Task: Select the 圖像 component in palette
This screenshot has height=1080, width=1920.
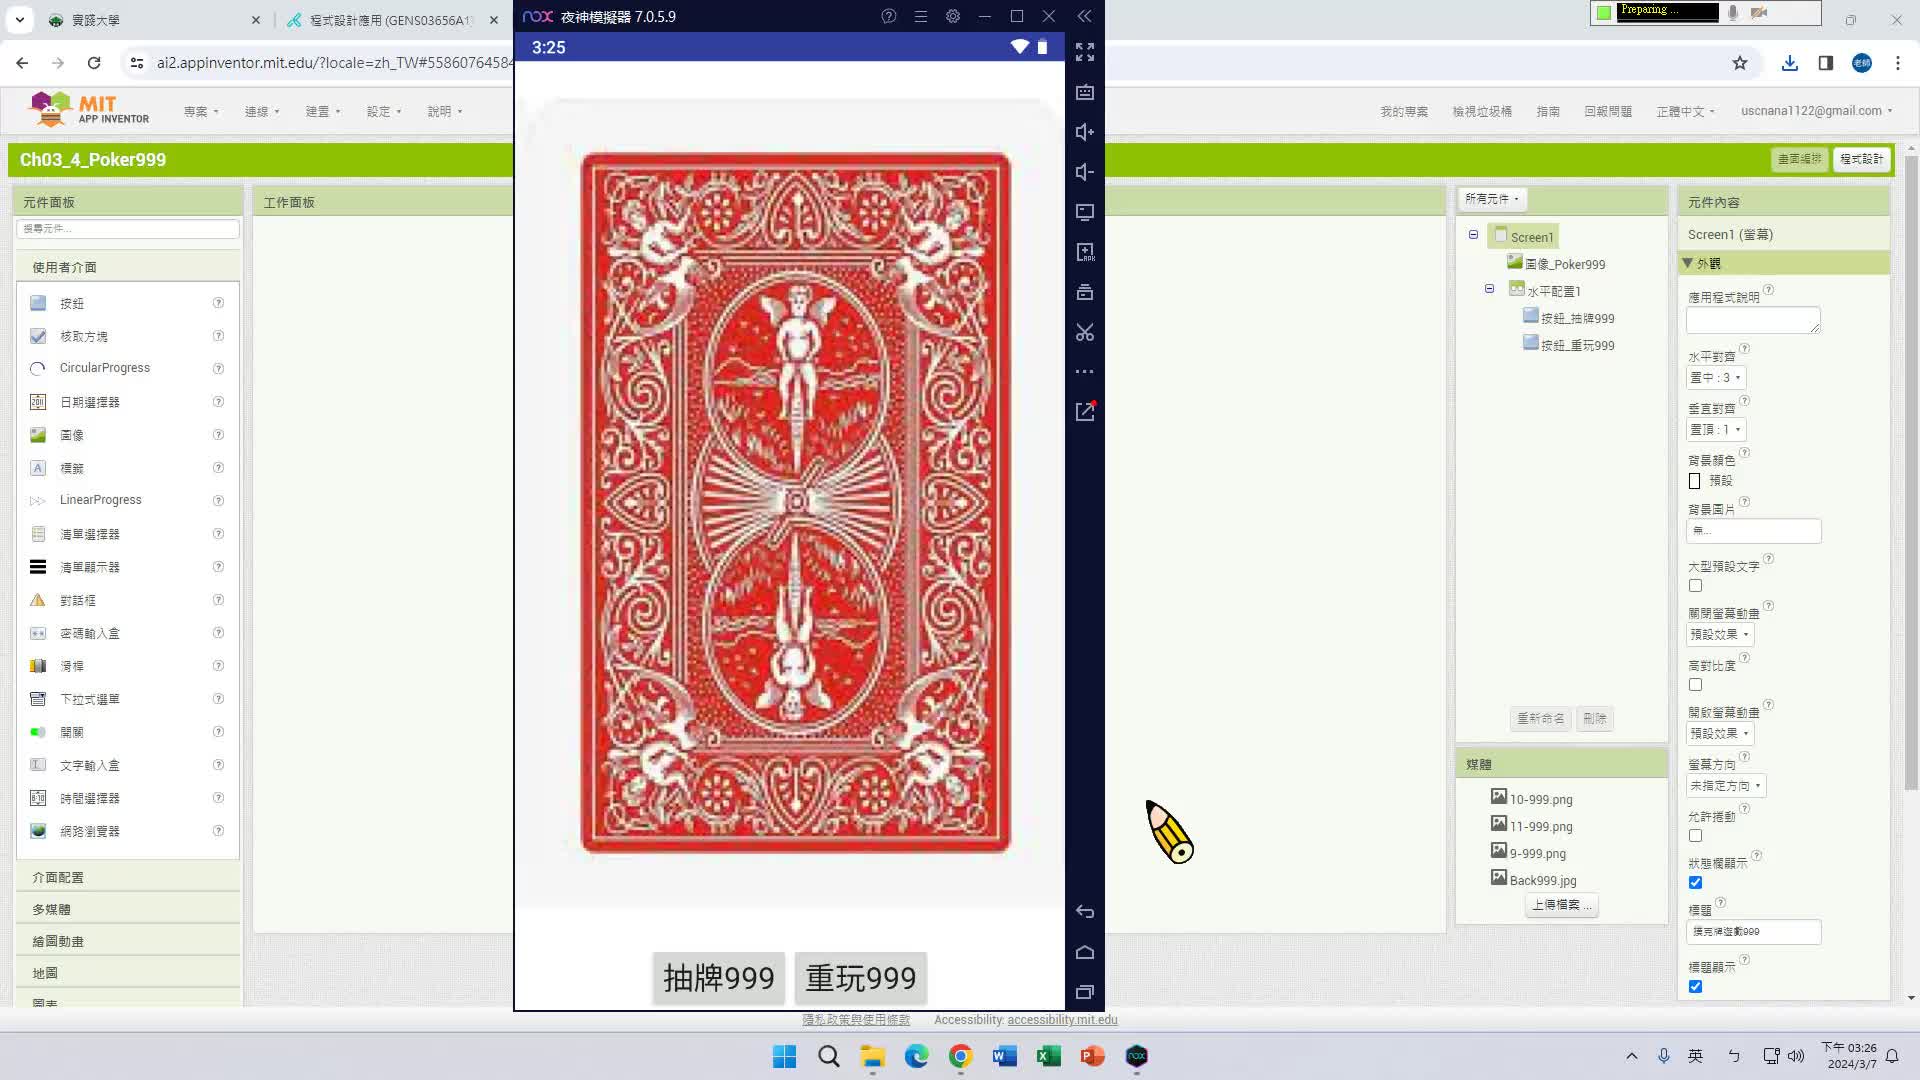Action: pos(72,435)
